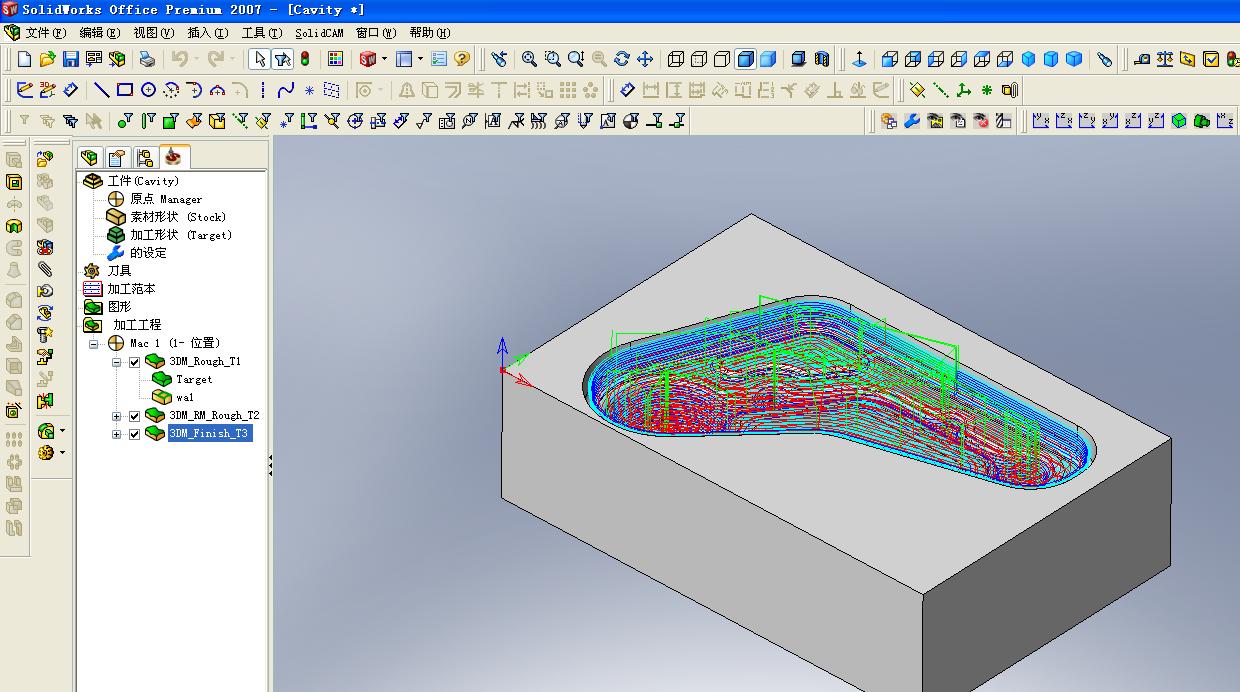
Task: Toggle the filter faces icon
Action: pyautogui.click(x=171, y=121)
